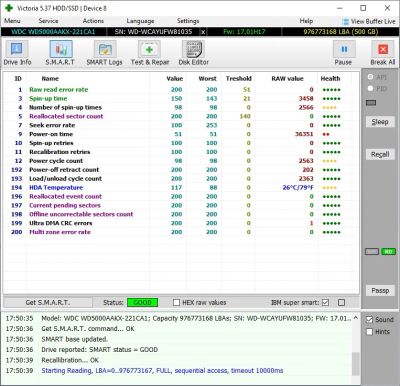Click the Get S.M.A.R.T. button
Screen dimensions: 400x386
(48, 302)
